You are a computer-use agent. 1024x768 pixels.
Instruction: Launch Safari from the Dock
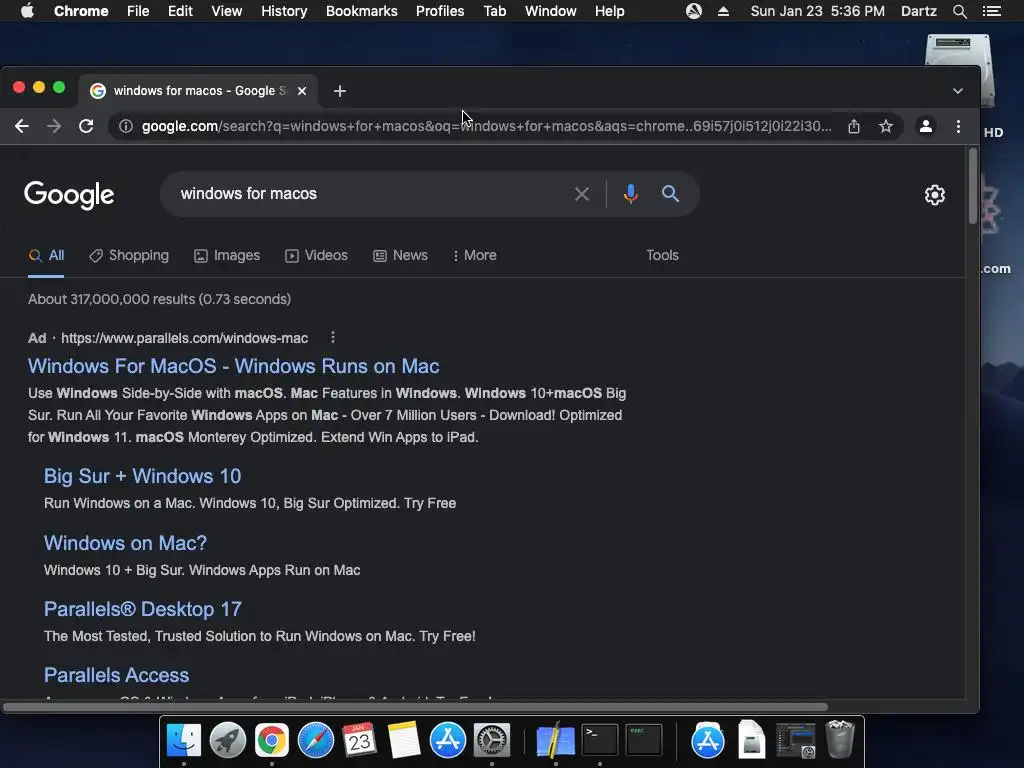pyautogui.click(x=316, y=740)
